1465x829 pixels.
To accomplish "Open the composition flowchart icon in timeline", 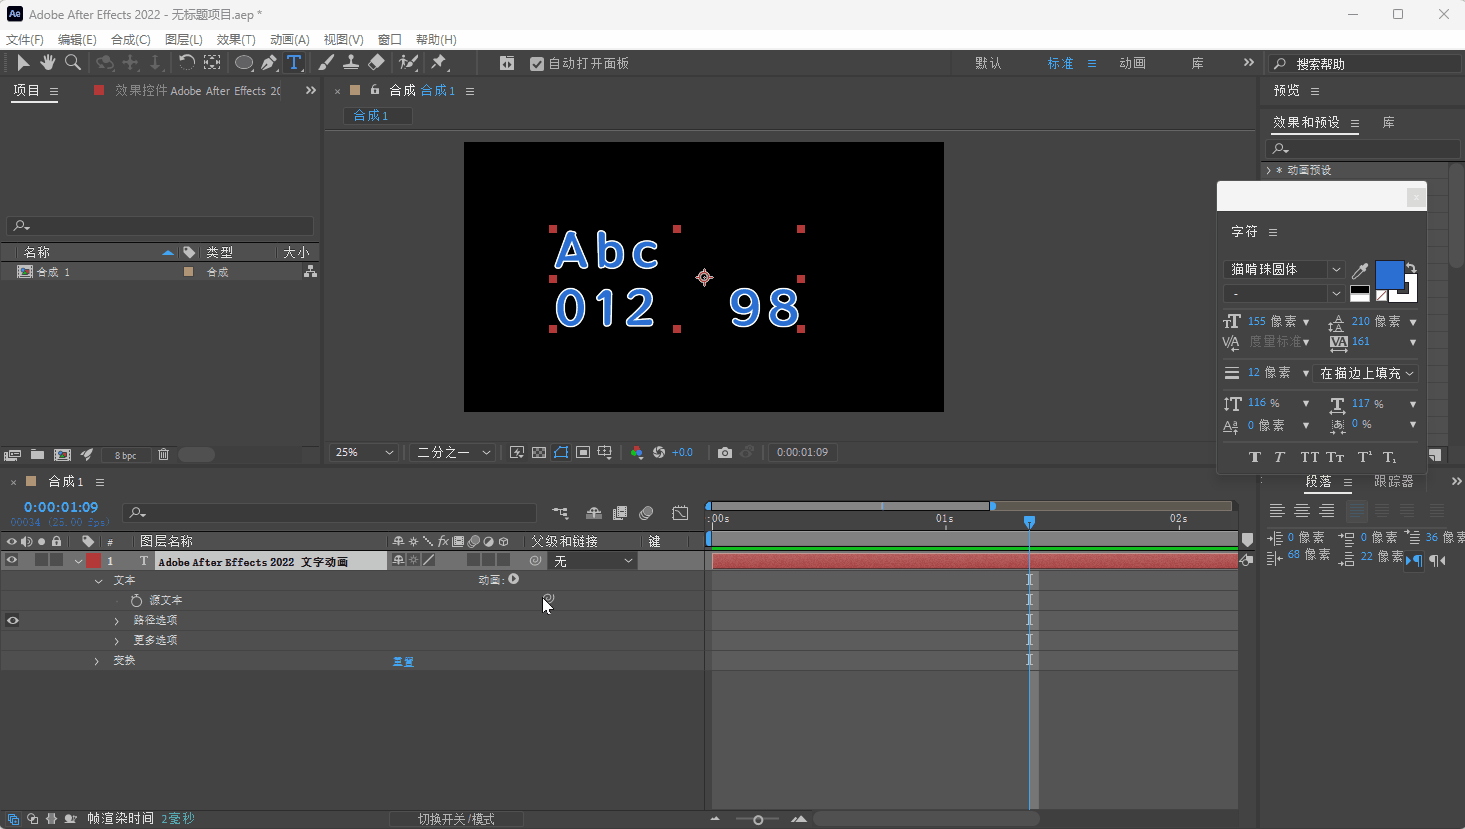I will click(x=561, y=513).
